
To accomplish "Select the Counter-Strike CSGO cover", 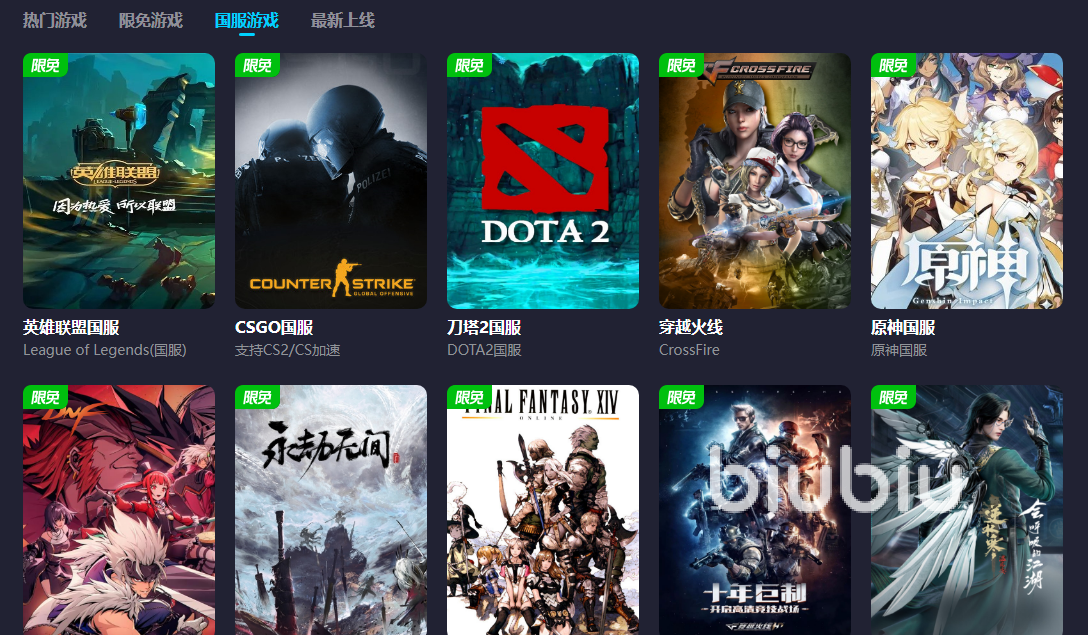I will [x=331, y=181].
